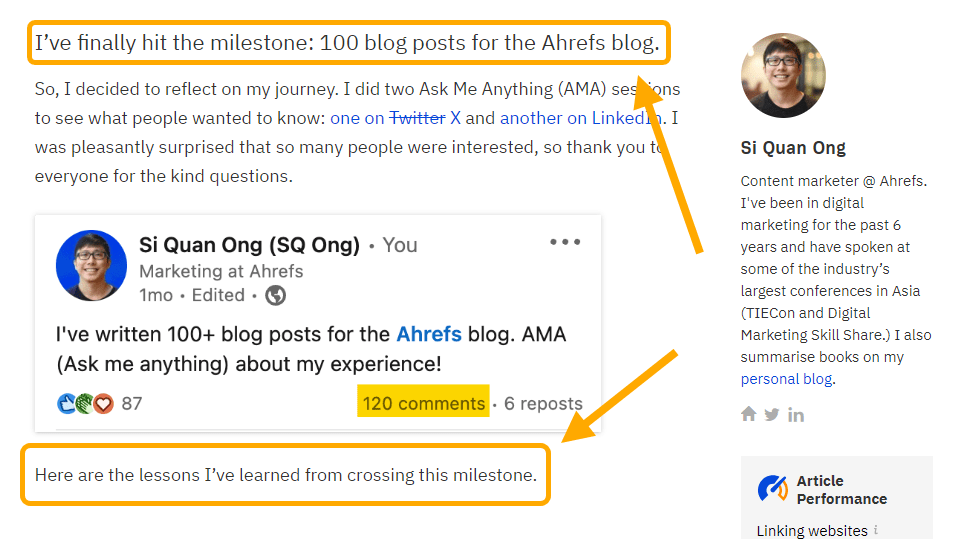Open the three-dot menu on the LinkedIn post
980x539 pixels.
pyautogui.click(x=565, y=242)
